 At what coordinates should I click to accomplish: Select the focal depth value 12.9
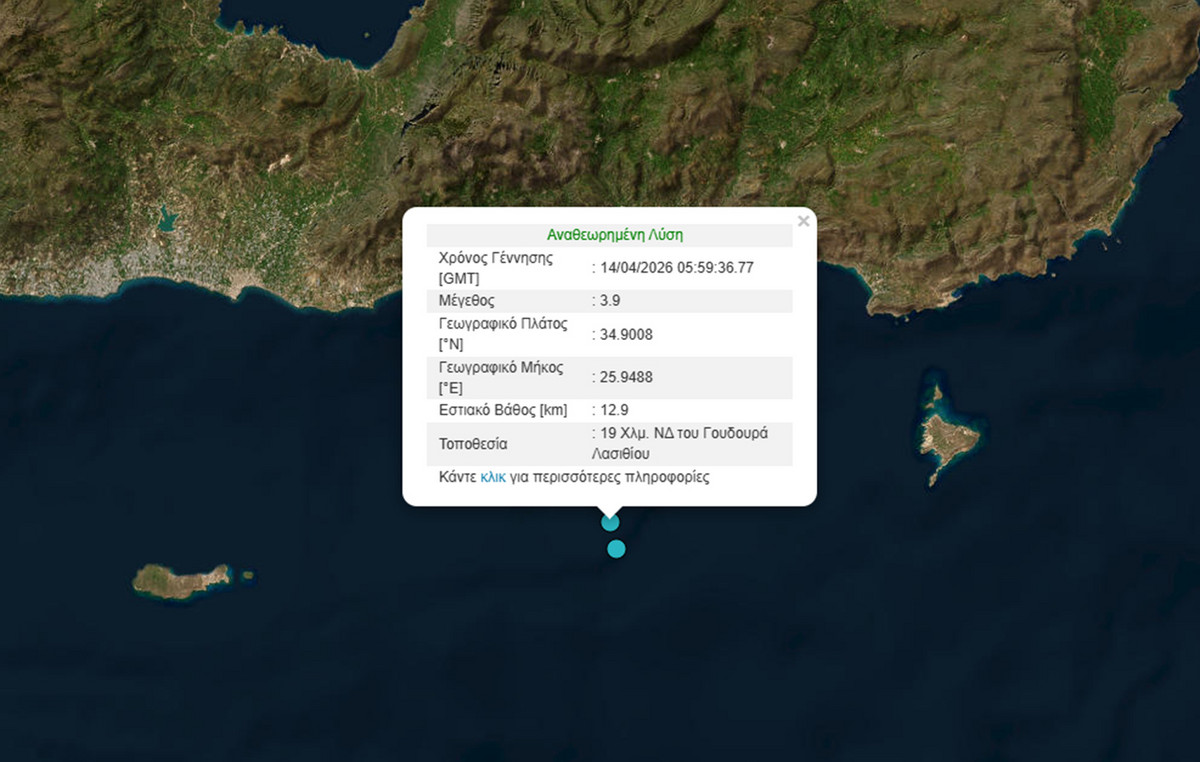(x=614, y=410)
